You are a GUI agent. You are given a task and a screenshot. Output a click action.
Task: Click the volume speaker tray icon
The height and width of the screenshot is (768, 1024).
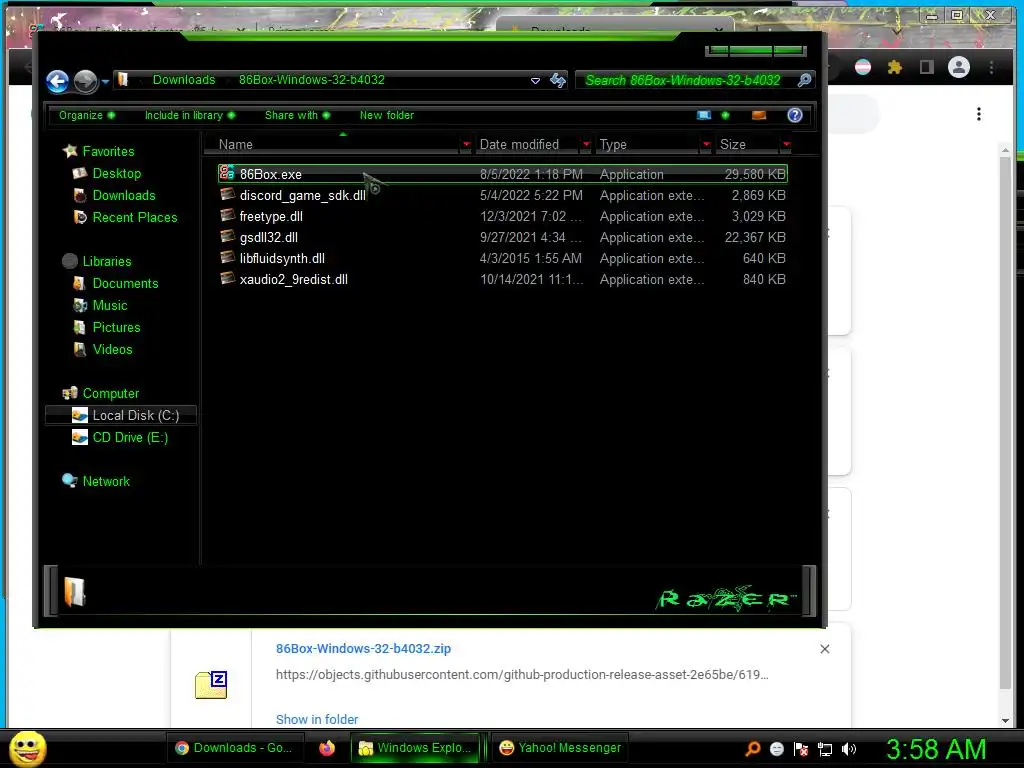pos(849,749)
